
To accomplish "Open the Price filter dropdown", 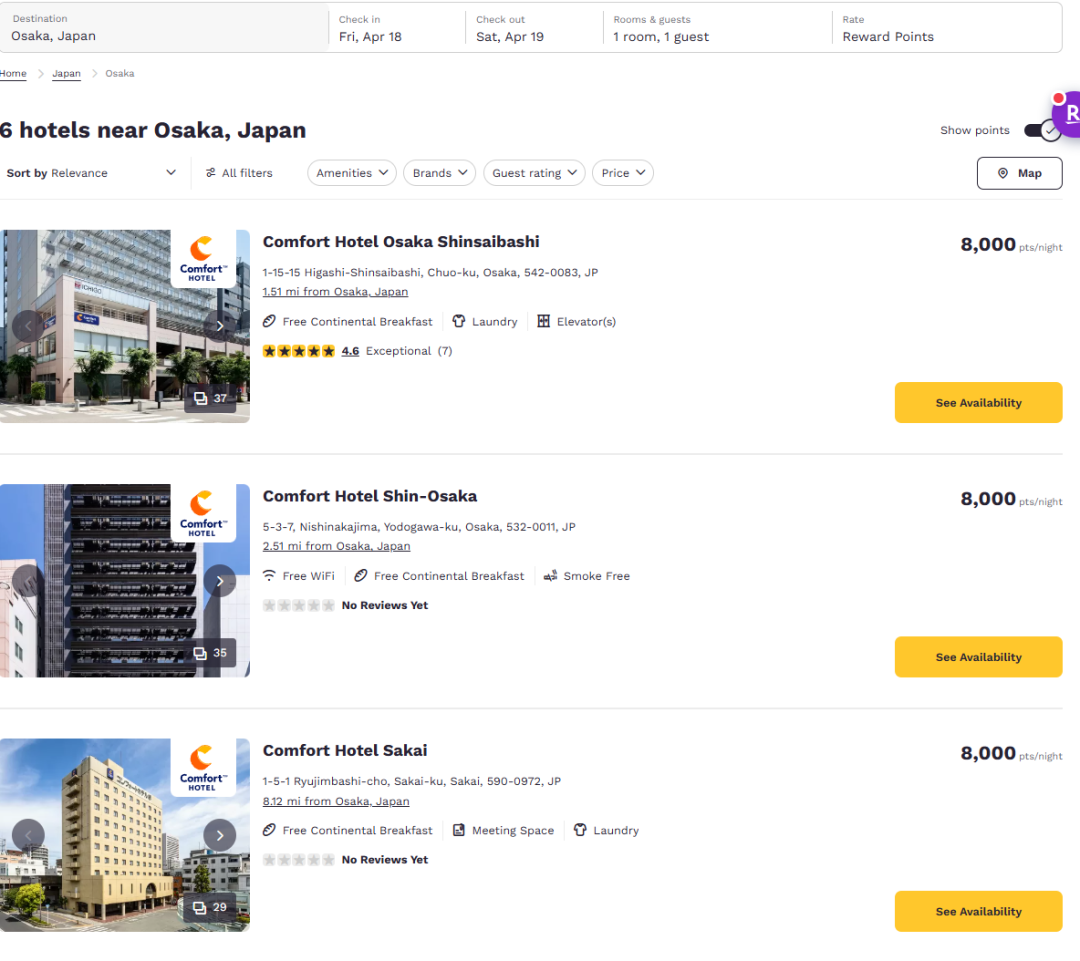I will [622, 173].
